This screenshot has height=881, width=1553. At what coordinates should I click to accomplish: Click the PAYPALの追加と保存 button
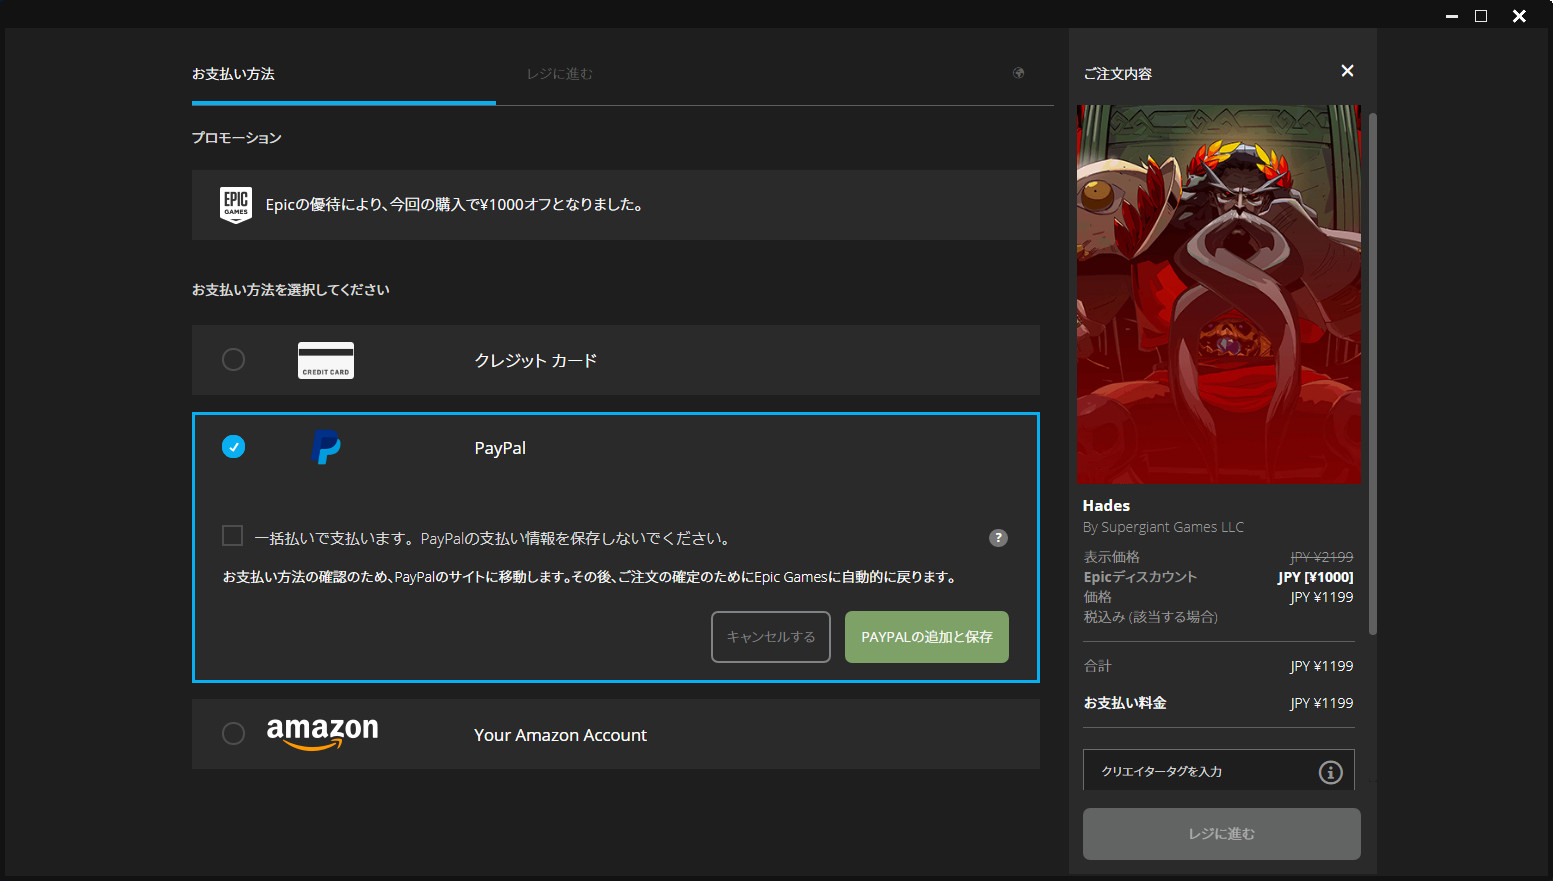[926, 637]
